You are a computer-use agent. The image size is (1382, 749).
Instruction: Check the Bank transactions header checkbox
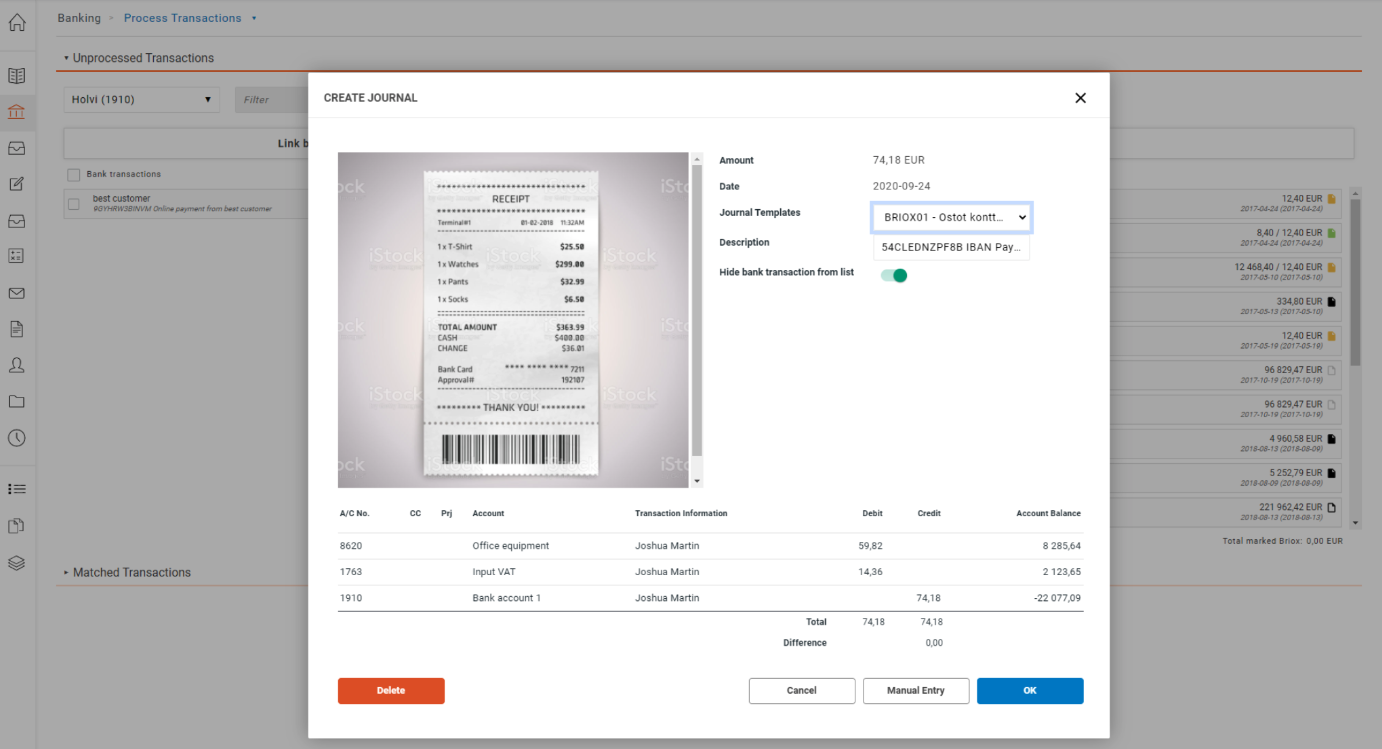73,175
